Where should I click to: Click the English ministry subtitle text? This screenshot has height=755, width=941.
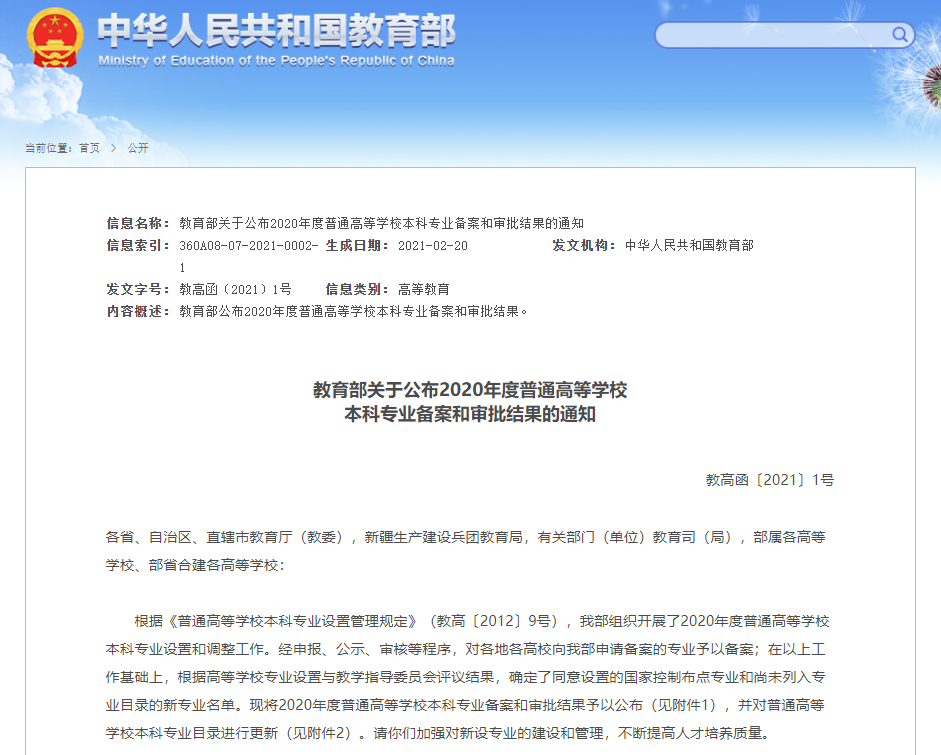(x=275, y=58)
